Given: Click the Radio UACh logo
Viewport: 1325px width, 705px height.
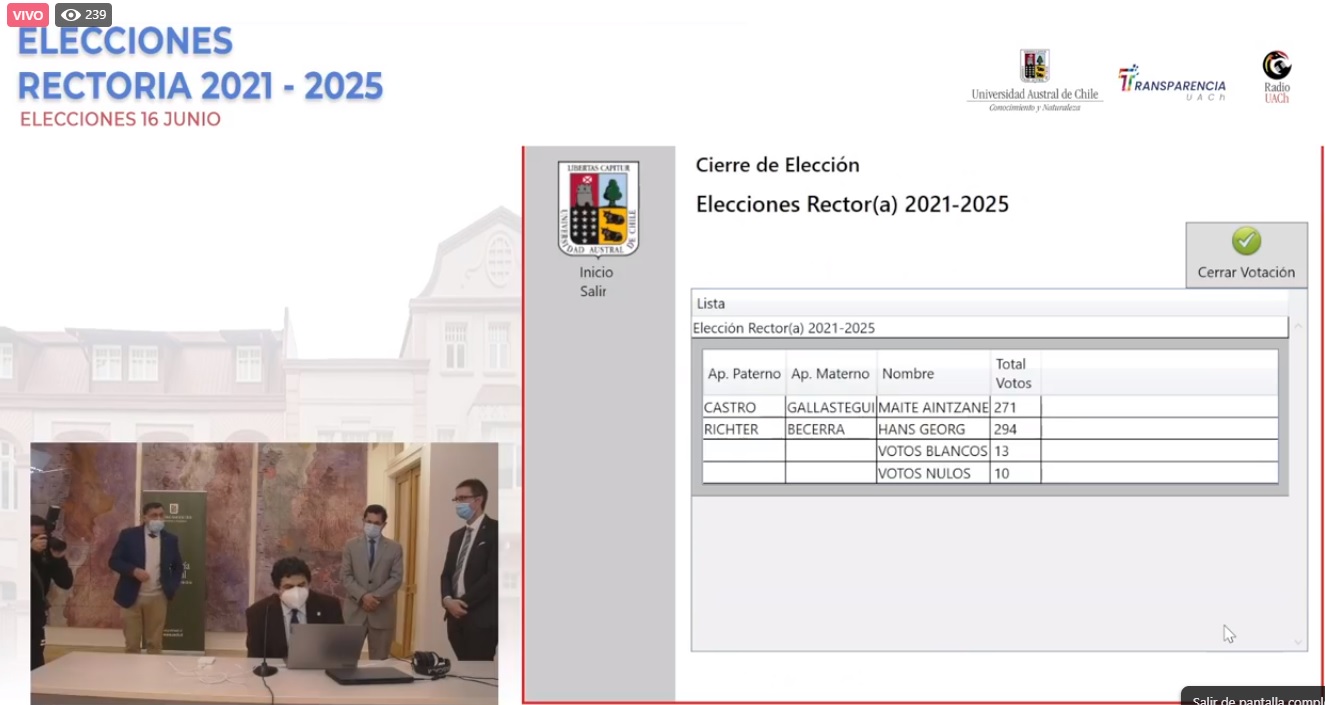Looking at the screenshot, I should (1277, 77).
